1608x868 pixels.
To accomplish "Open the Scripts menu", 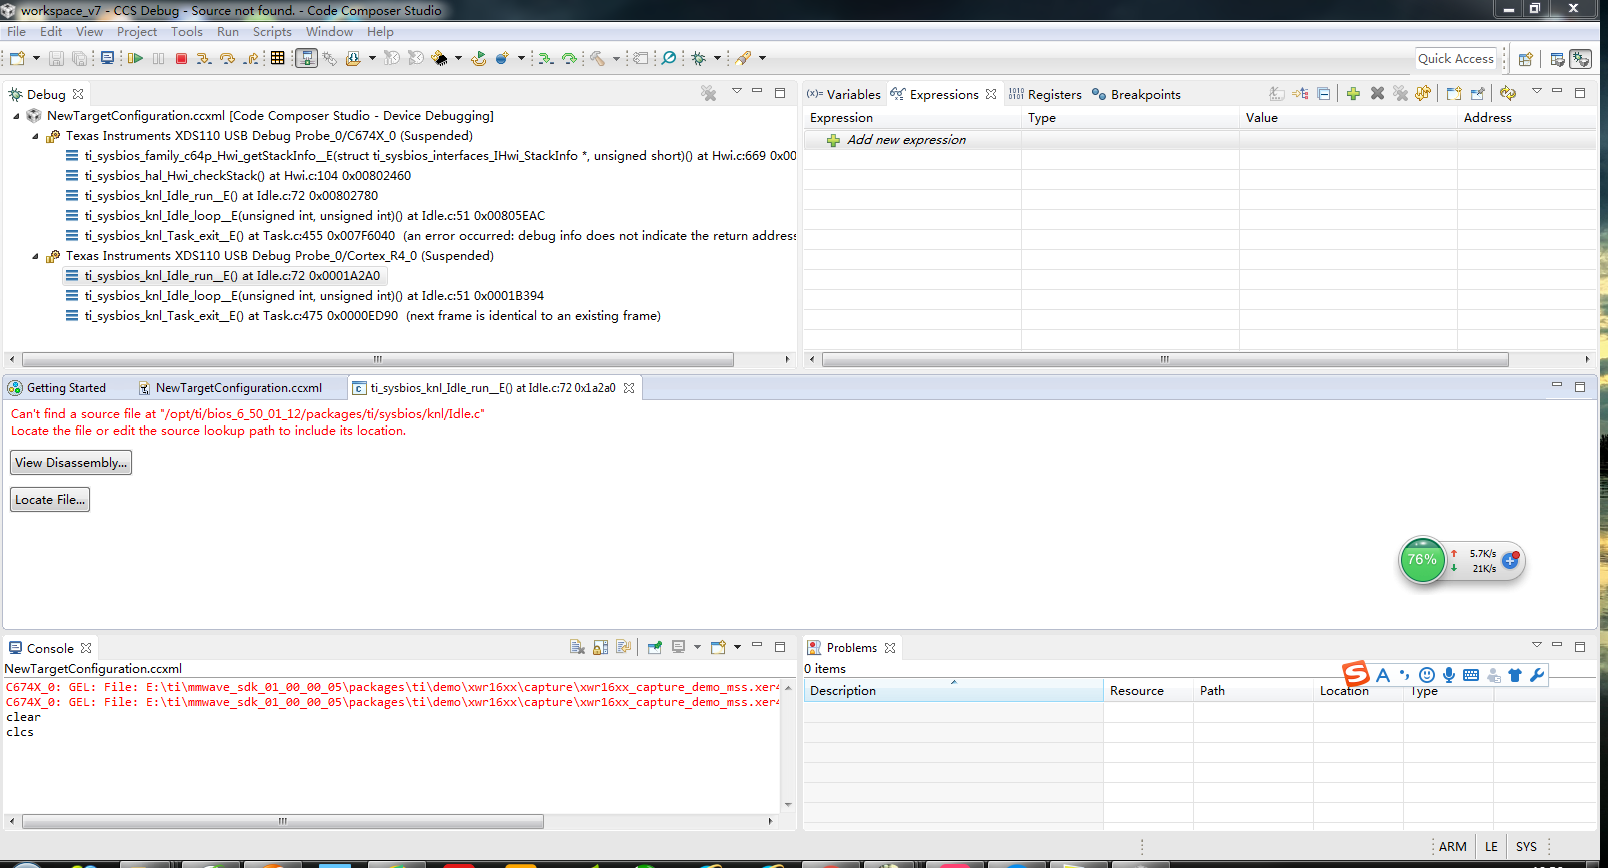I will tap(272, 32).
